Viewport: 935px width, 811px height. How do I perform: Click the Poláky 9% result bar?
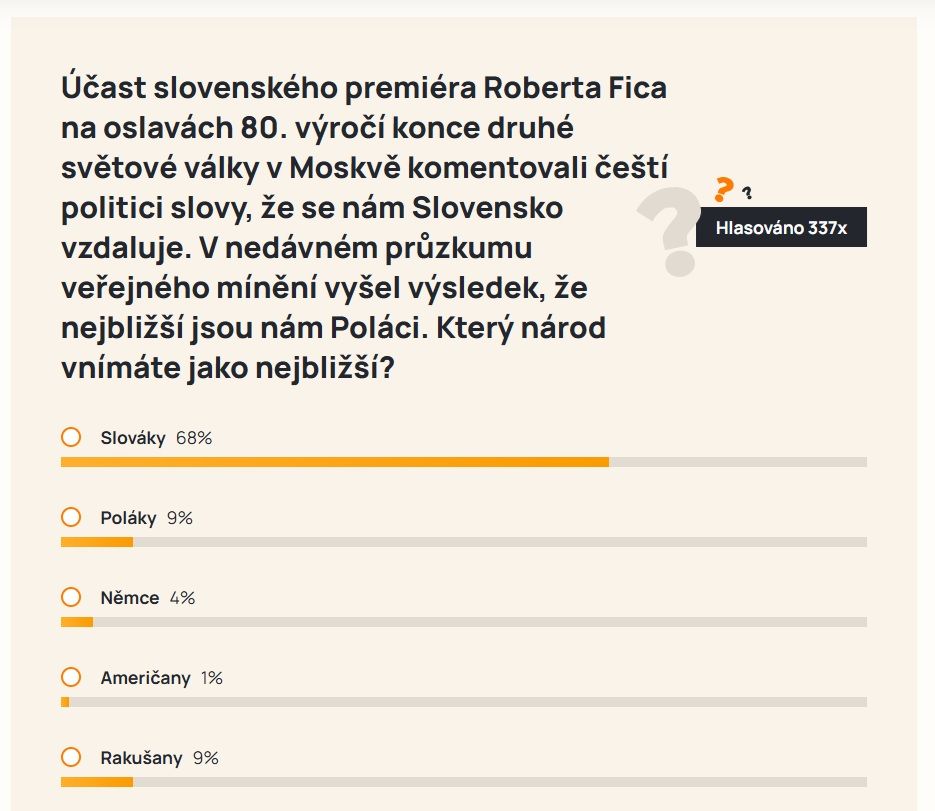(x=464, y=542)
